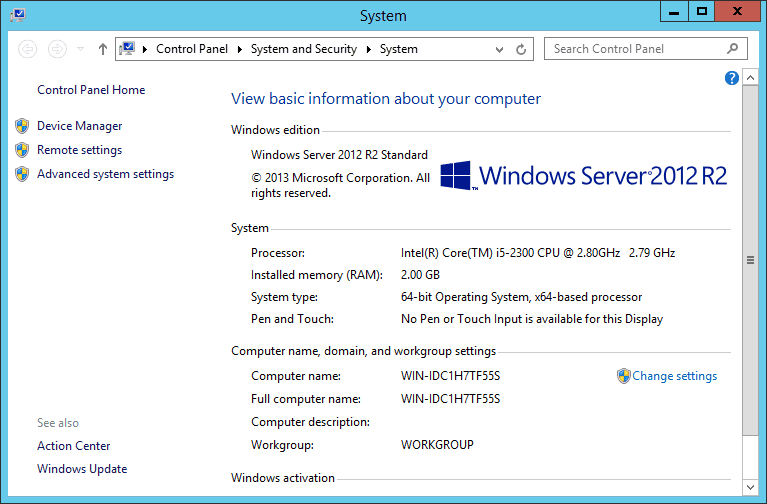Click the search magnifier icon
This screenshot has width=767, height=504.
tap(733, 48)
